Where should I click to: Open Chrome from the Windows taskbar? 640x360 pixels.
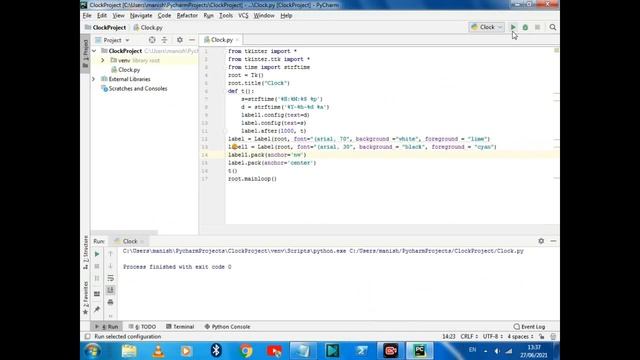pos(246,351)
